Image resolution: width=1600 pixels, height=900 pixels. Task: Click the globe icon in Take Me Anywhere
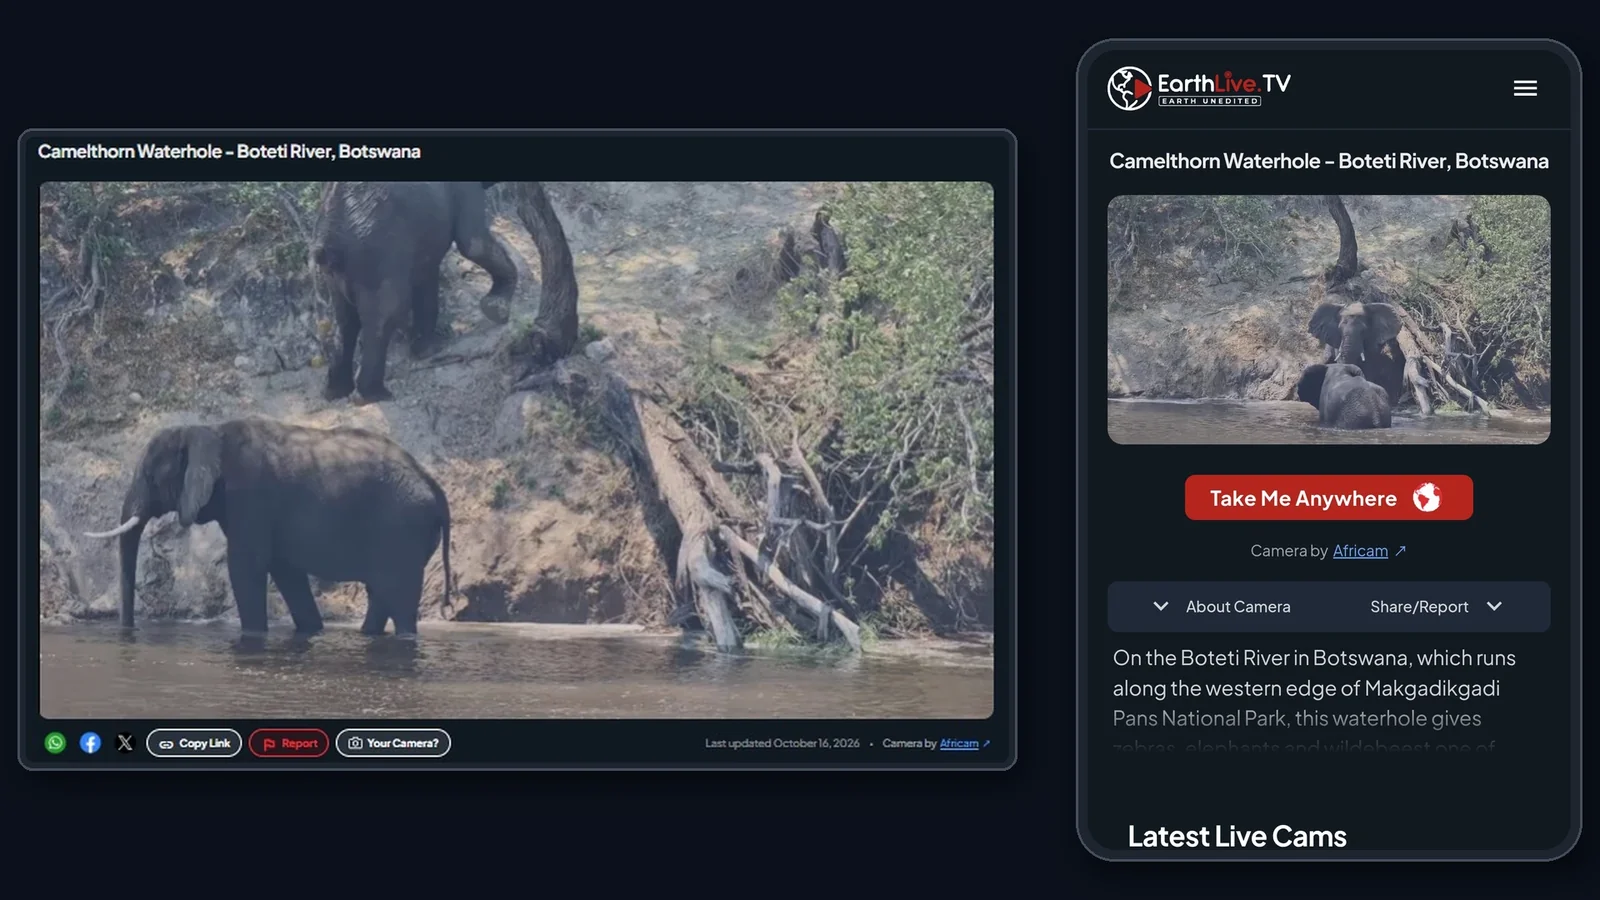coord(1427,497)
